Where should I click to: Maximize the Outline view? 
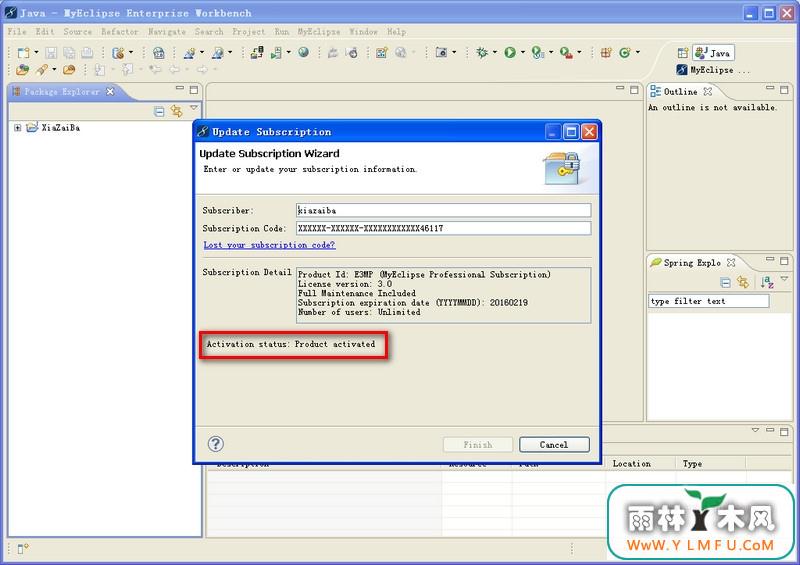click(784, 90)
